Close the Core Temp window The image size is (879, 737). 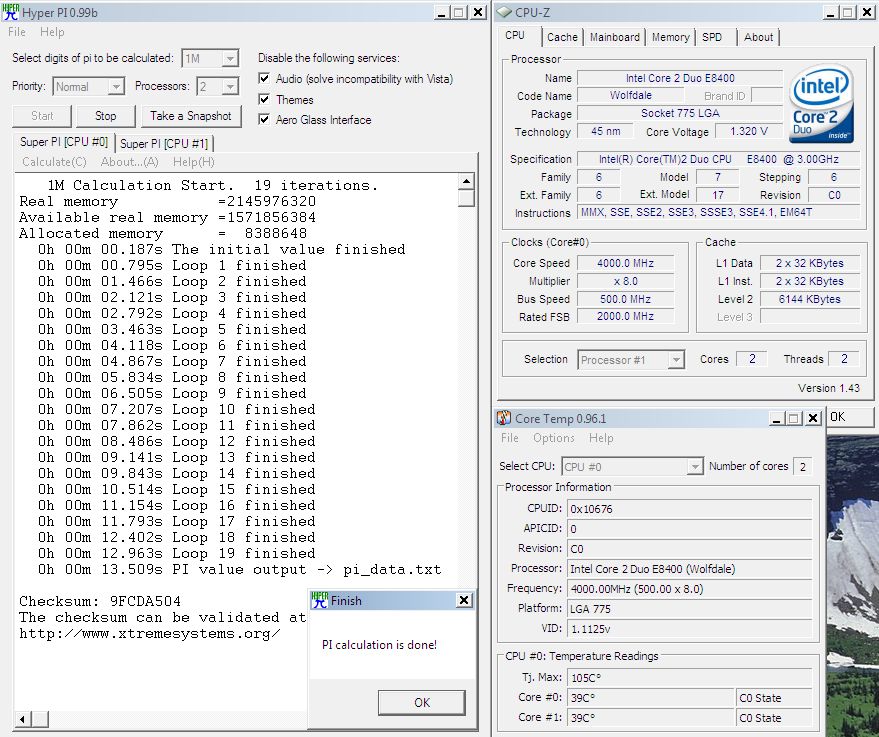point(813,418)
